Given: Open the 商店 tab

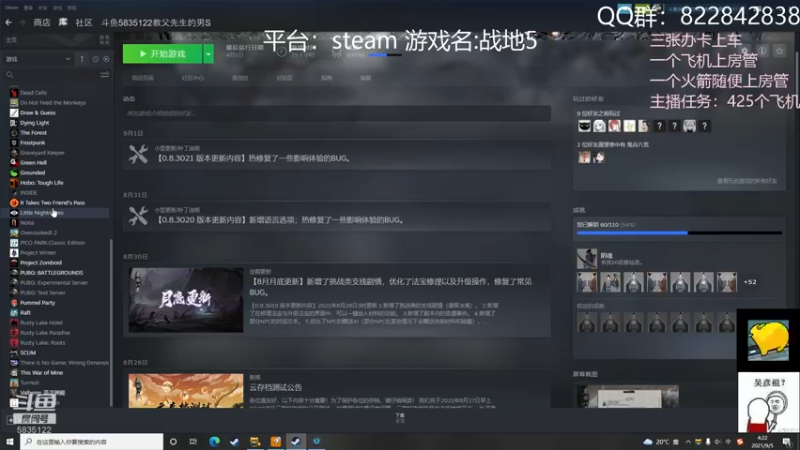Looking at the screenshot, I should click(x=42, y=22).
